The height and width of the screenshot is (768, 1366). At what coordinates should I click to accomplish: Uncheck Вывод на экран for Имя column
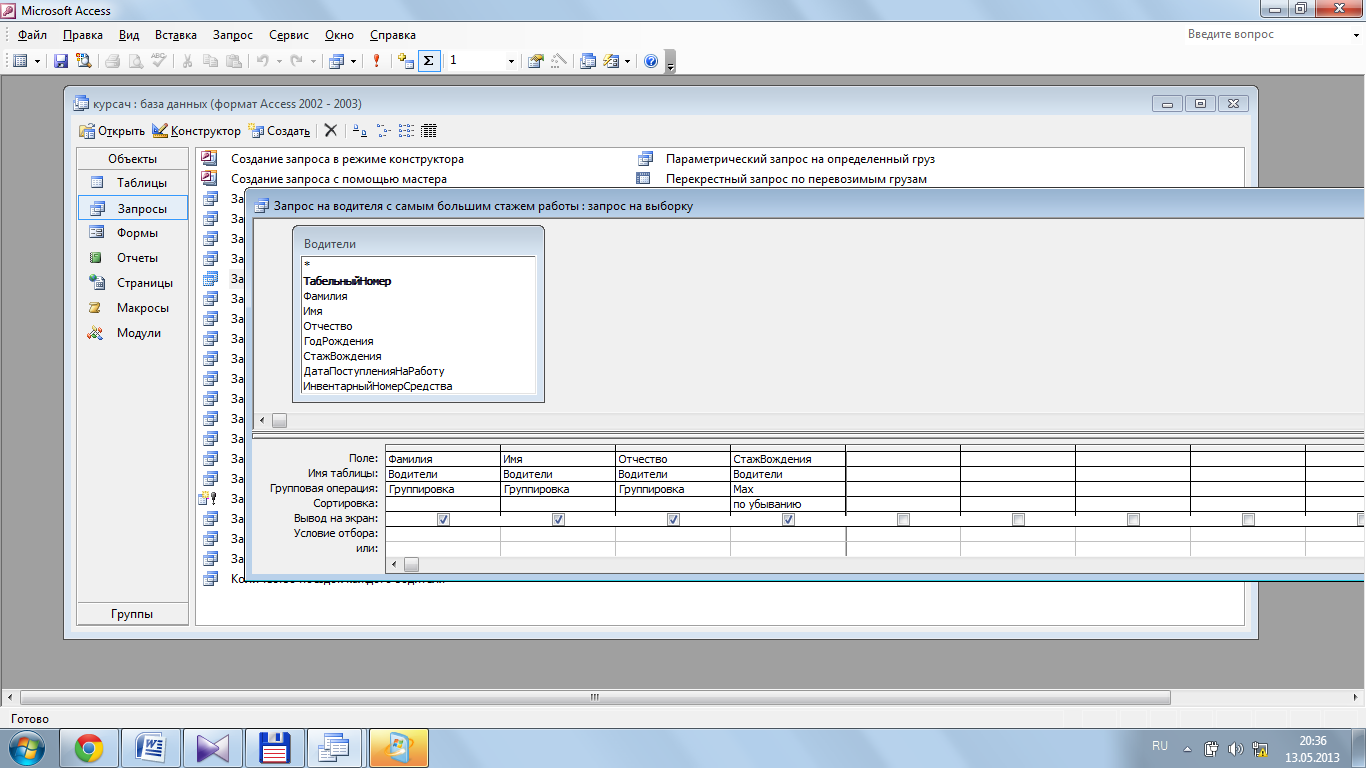pos(558,519)
